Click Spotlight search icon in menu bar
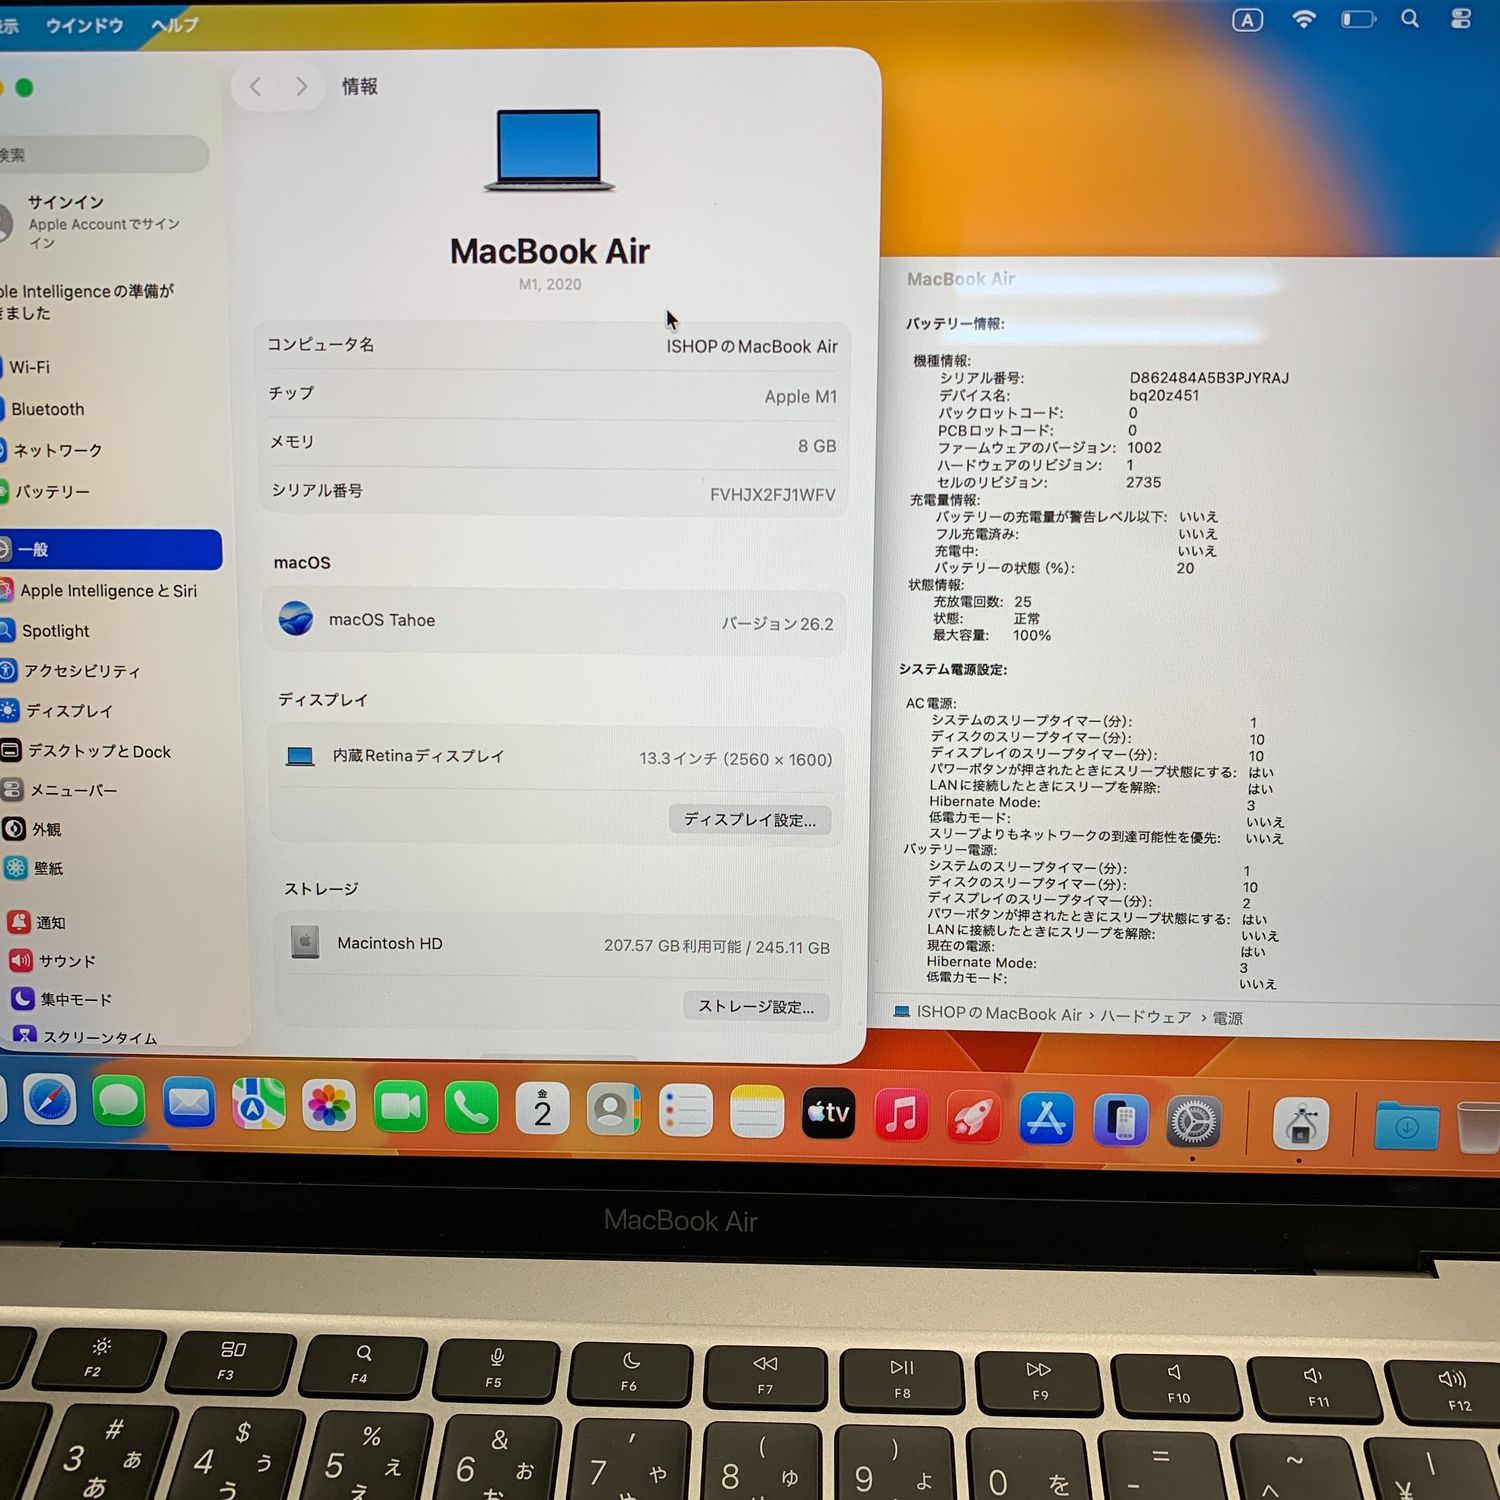The height and width of the screenshot is (1500, 1500). [x=1410, y=19]
